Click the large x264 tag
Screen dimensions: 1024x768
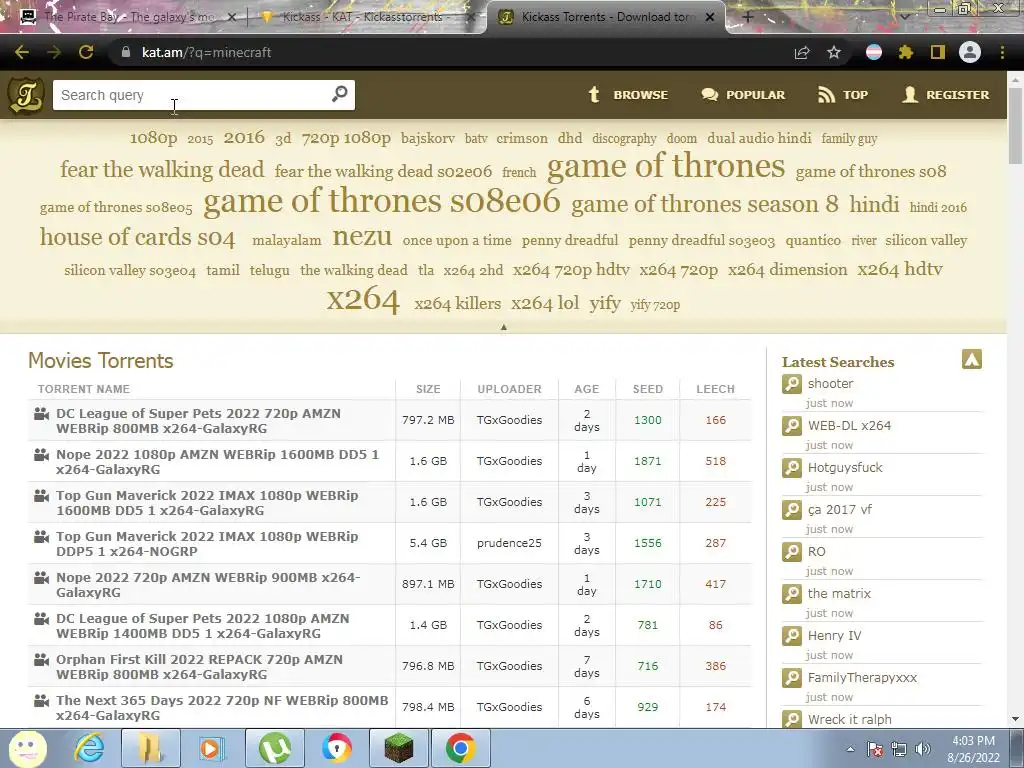pos(363,299)
